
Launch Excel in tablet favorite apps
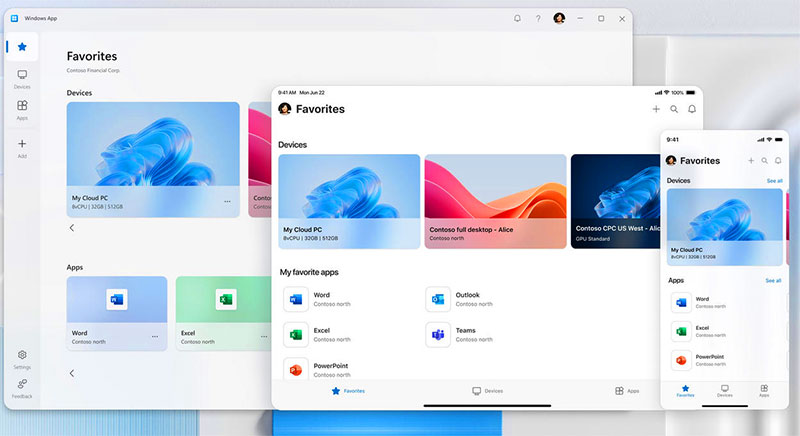317,335
